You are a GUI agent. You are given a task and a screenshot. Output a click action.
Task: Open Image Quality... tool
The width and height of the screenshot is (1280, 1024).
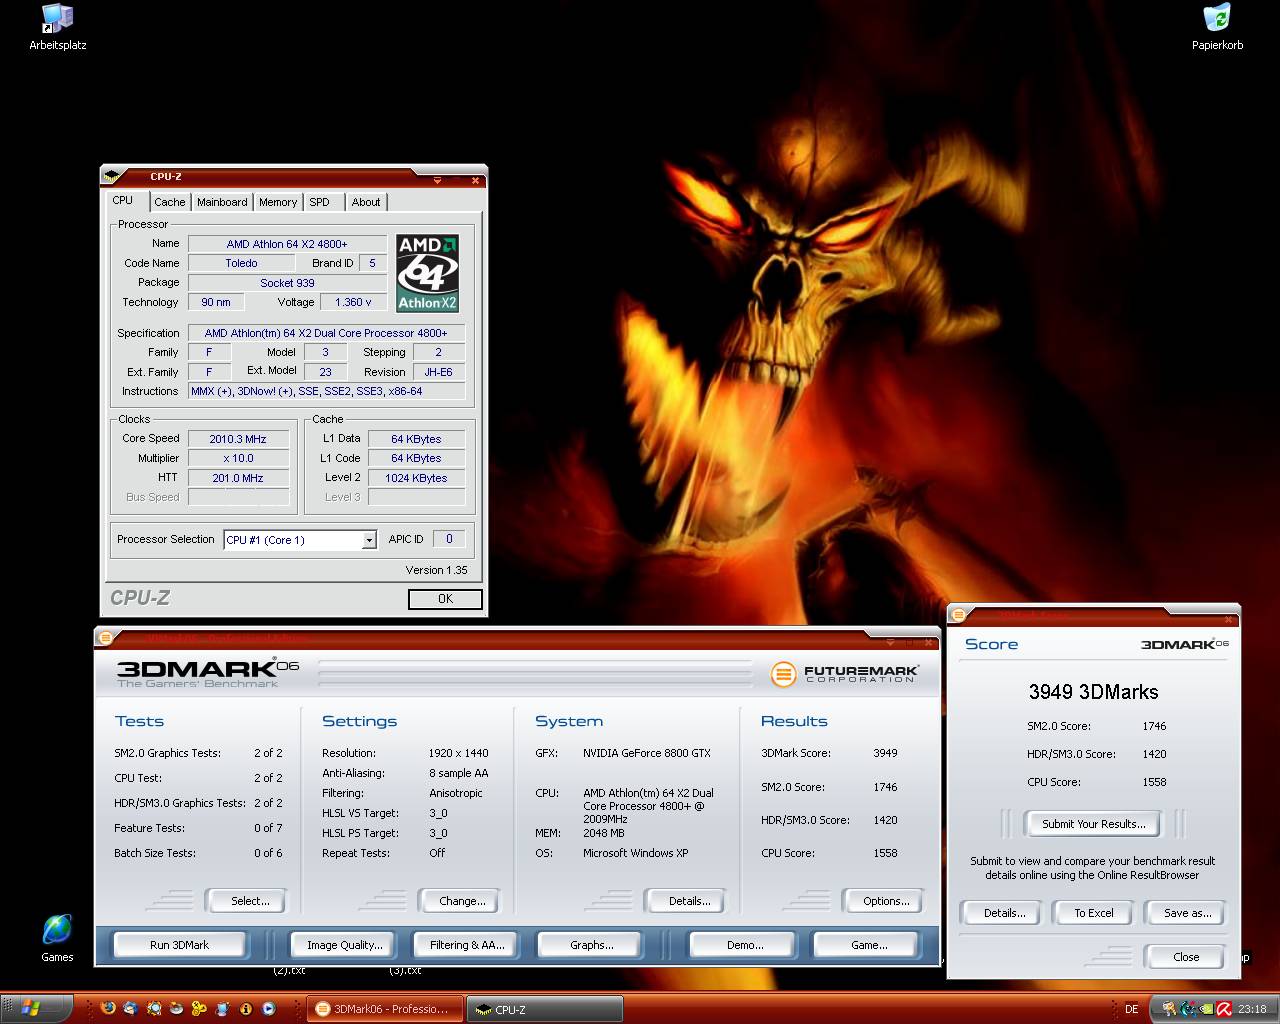pyautogui.click(x=344, y=945)
